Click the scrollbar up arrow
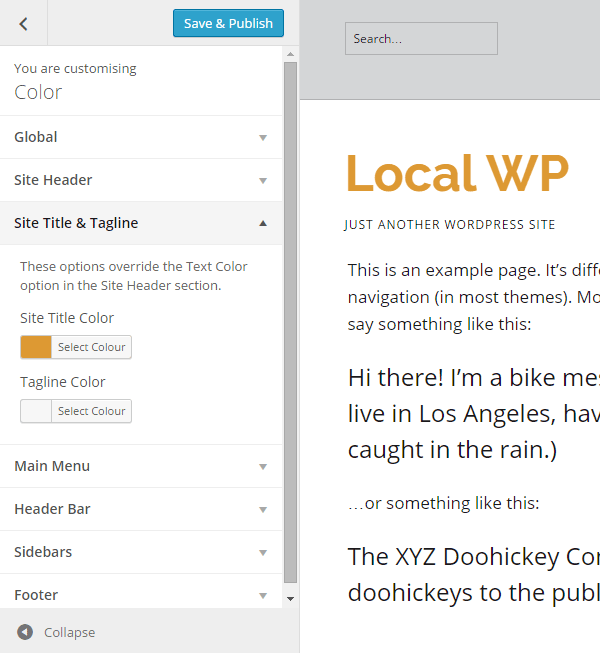Image resolution: width=600 pixels, height=653 pixels. click(291, 54)
